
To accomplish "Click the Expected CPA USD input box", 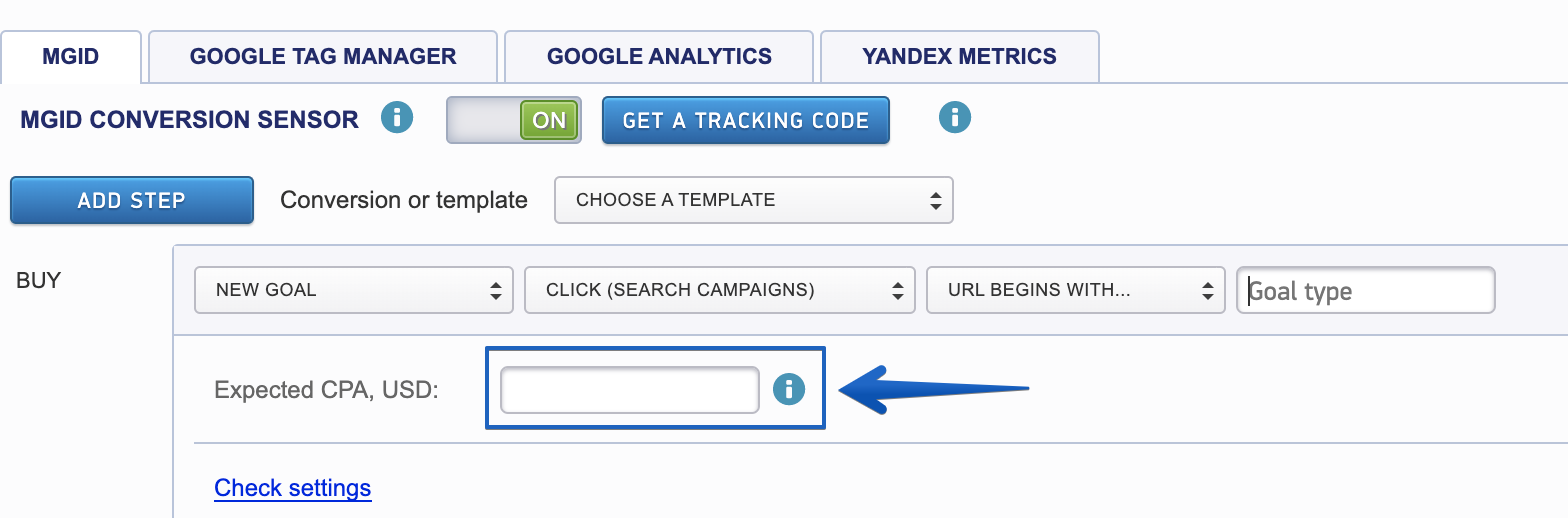I will [630, 390].
